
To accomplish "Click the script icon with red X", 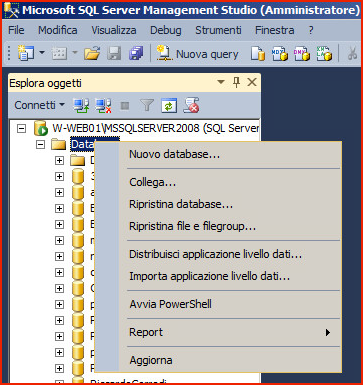I will (191, 105).
